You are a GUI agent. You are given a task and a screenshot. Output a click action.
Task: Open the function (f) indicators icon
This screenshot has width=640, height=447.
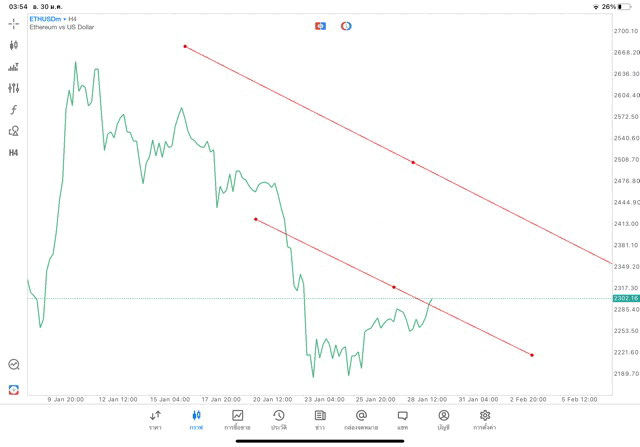(14, 109)
